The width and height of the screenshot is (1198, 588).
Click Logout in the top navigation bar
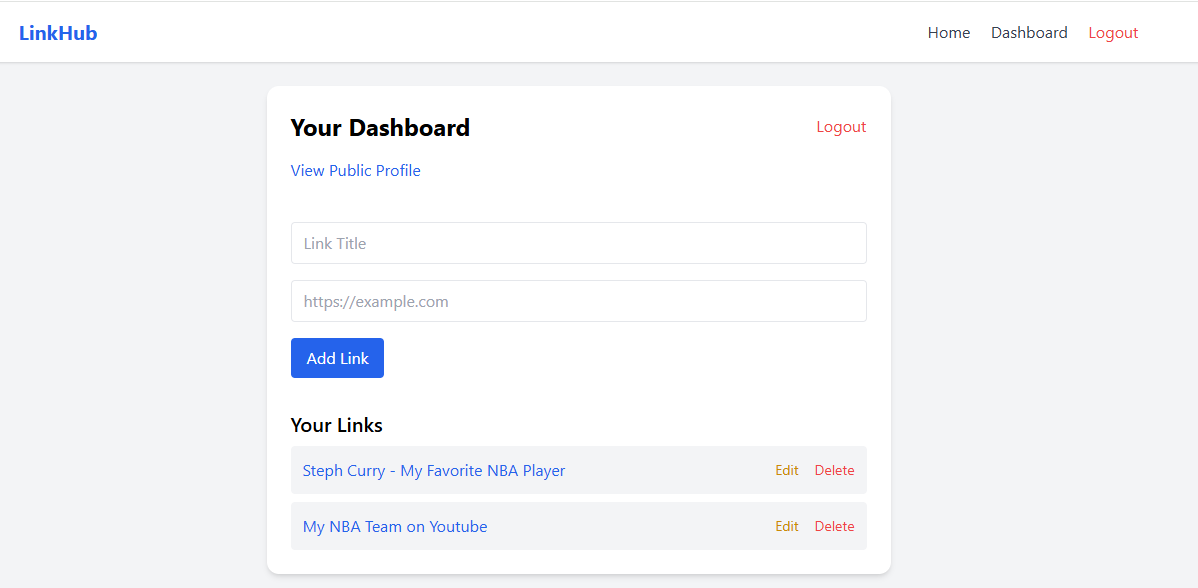pos(1113,32)
